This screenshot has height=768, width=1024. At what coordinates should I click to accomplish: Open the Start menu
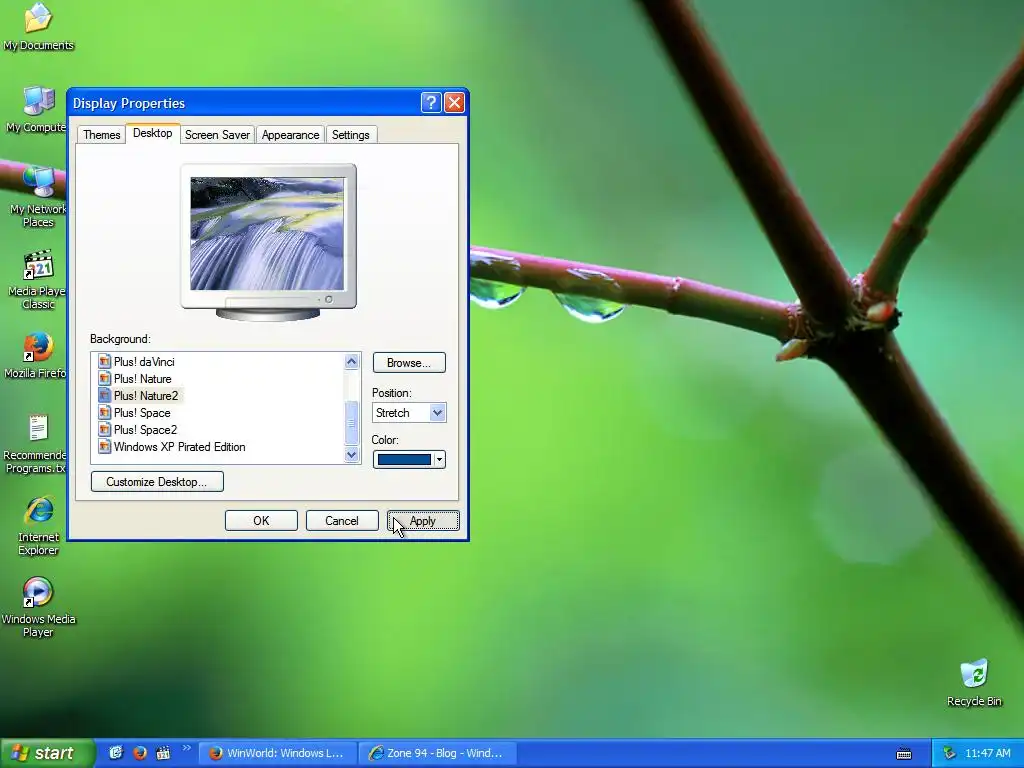48,753
